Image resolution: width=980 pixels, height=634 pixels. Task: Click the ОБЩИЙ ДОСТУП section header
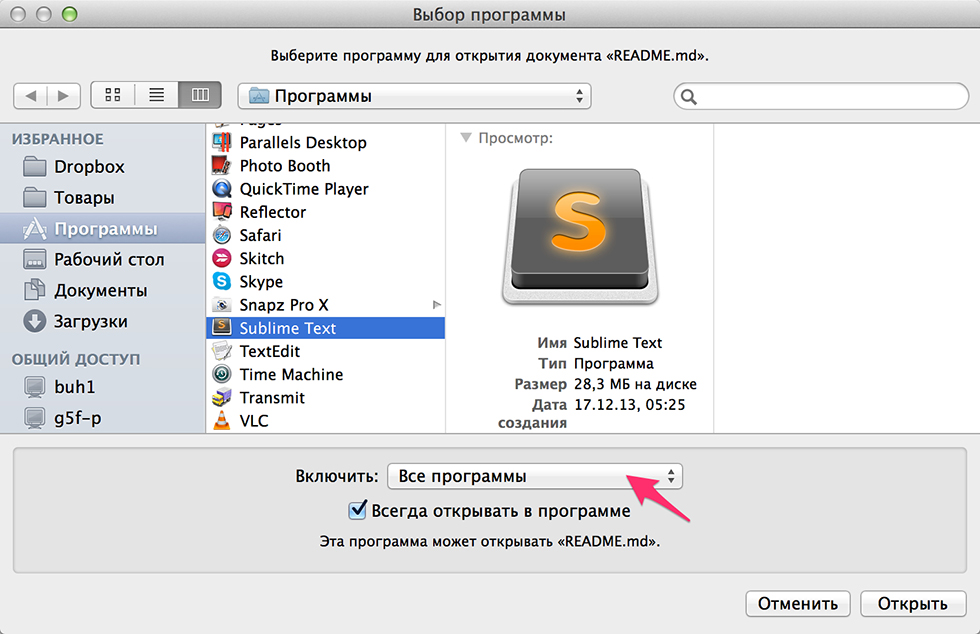tap(76, 359)
